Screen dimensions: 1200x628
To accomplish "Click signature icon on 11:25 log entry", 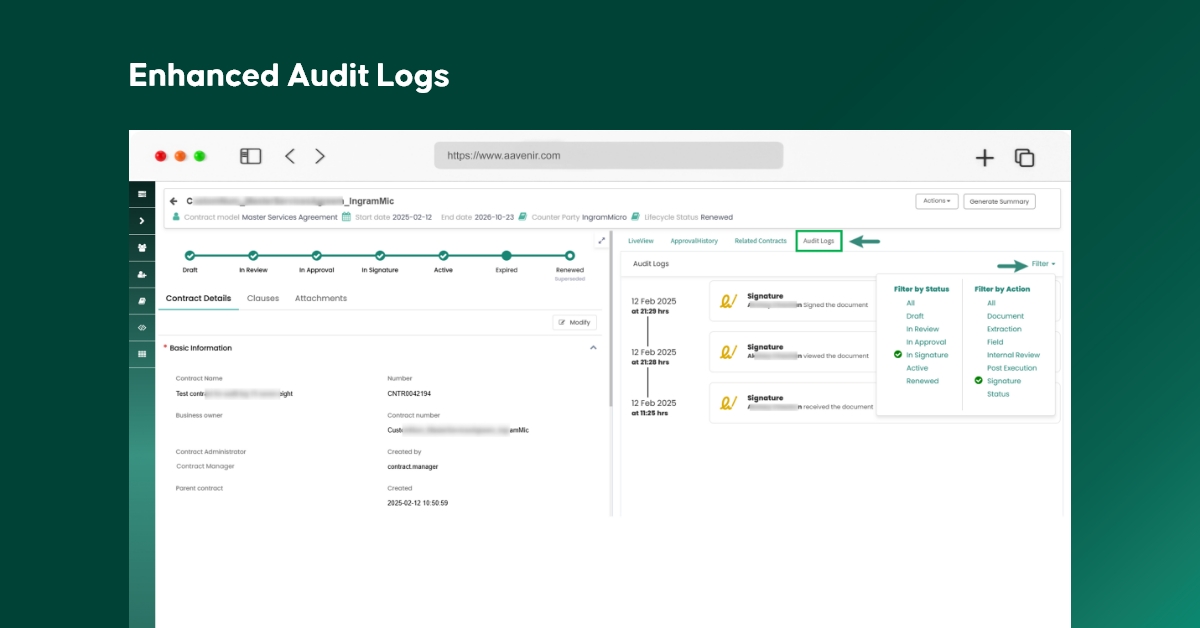I will click(729, 403).
